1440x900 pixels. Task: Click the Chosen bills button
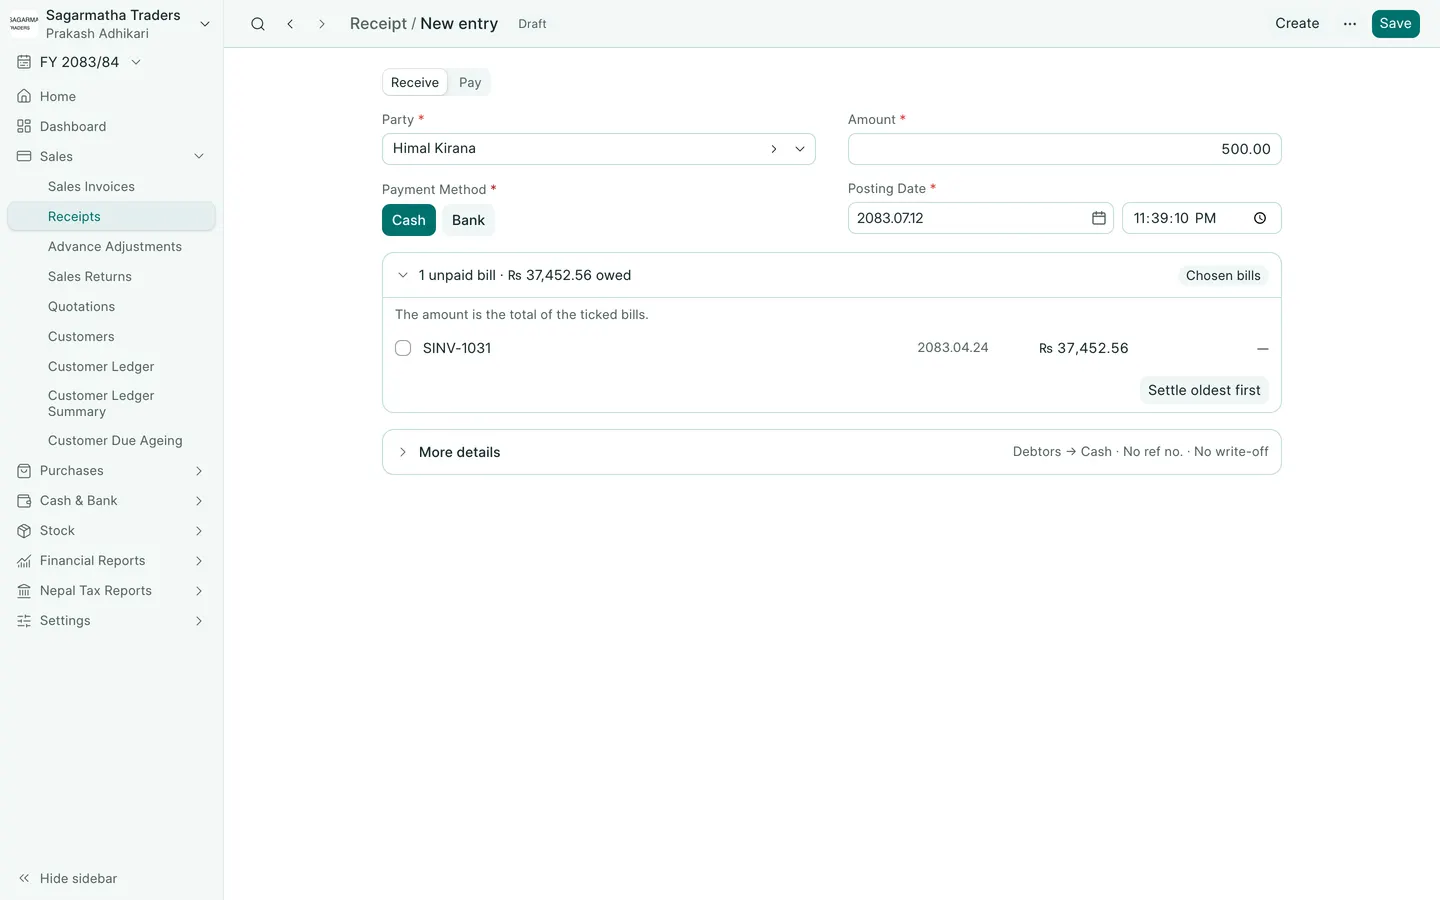(x=1223, y=276)
